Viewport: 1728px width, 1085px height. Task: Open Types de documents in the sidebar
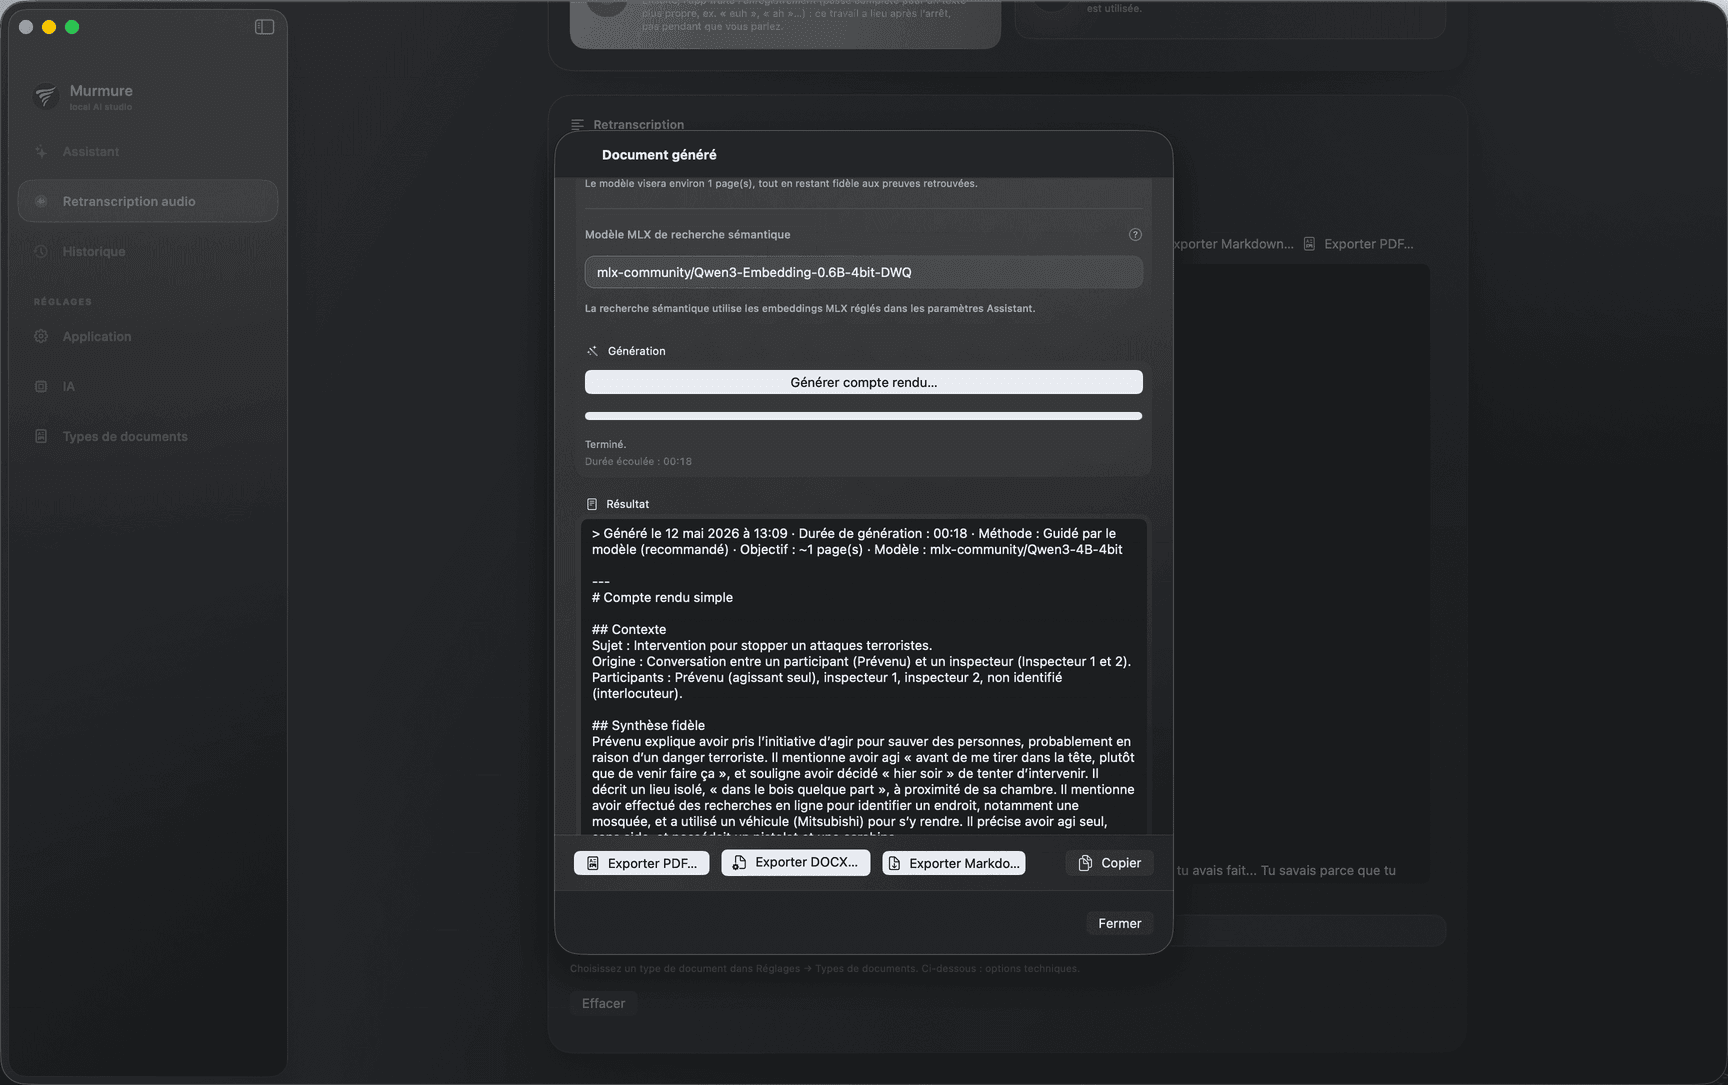pyautogui.click(x=148, y=436)
